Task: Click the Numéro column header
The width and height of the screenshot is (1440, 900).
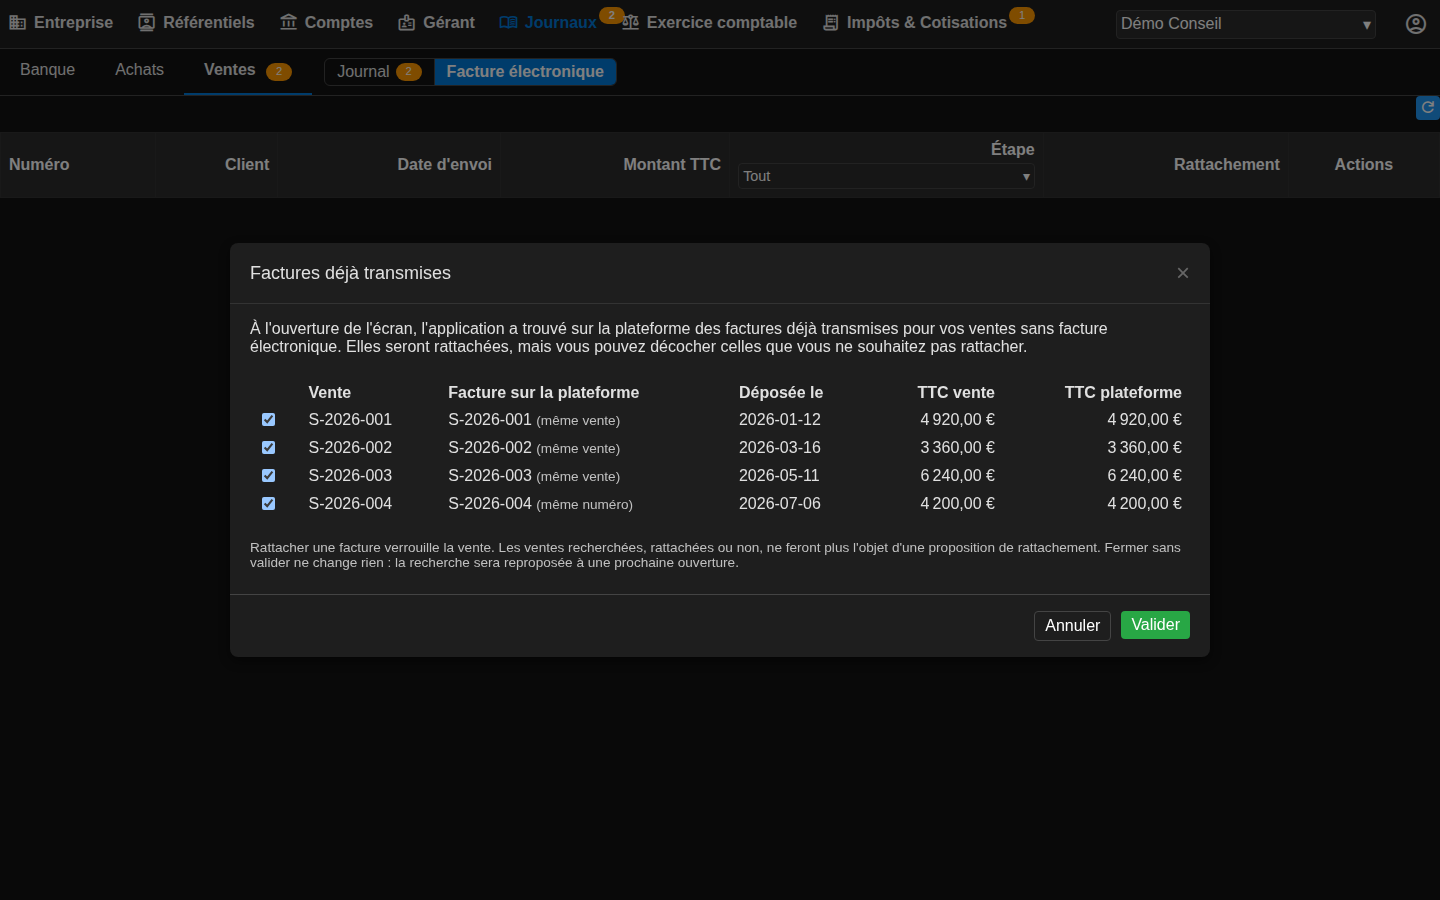Action: tap(39, 165)
